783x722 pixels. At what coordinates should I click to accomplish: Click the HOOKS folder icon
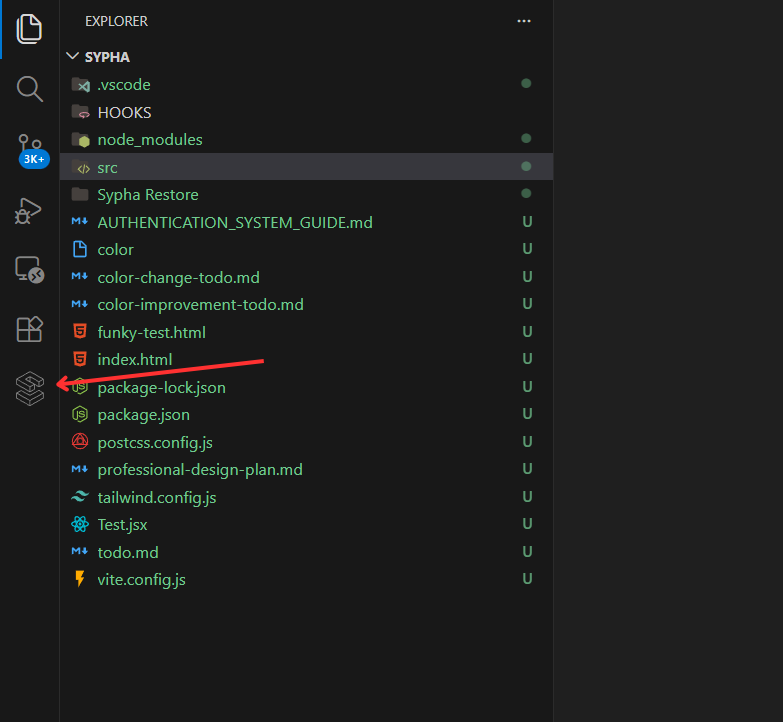pos(80,112)
